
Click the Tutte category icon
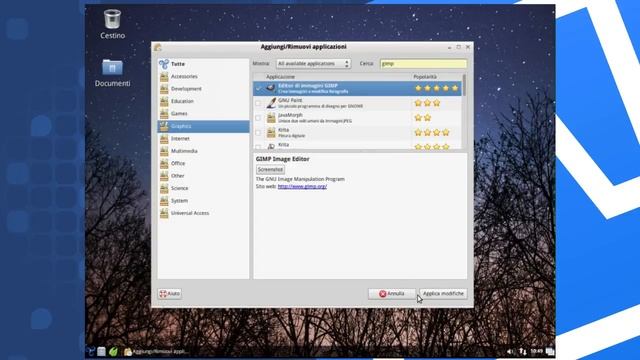(164, 64)
